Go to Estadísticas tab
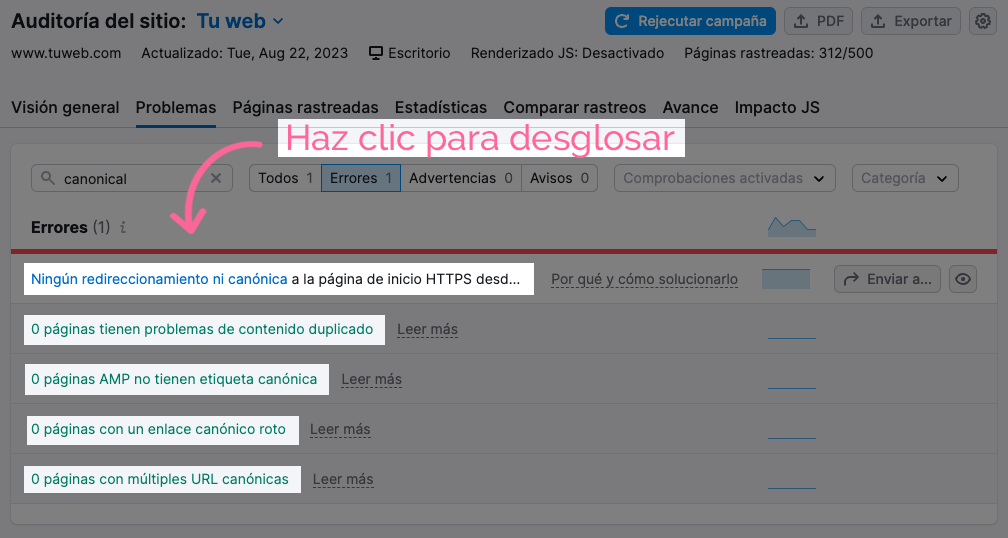This screenshot has height=538, width=1008. point(441,107)
